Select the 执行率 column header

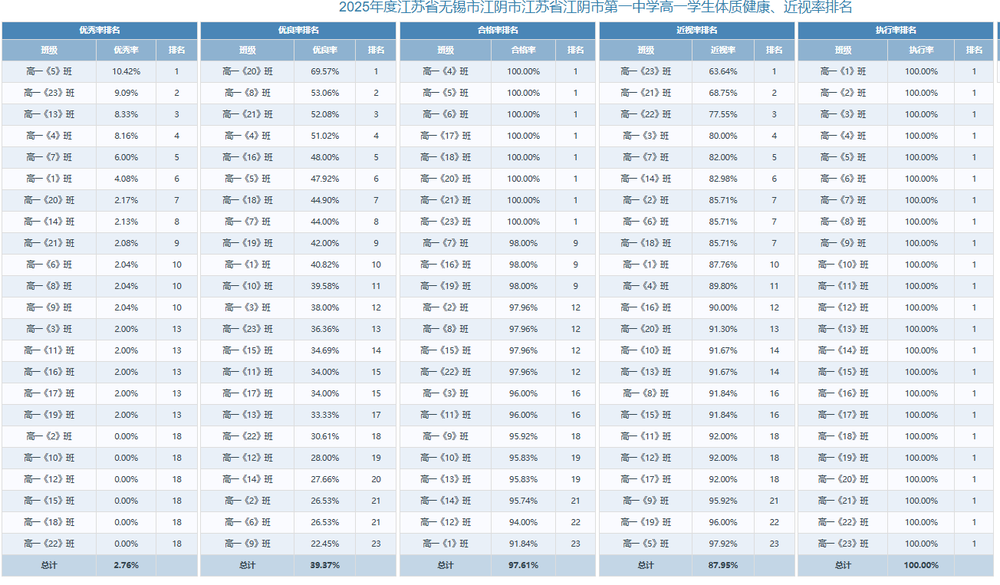[x=921, y=50]
